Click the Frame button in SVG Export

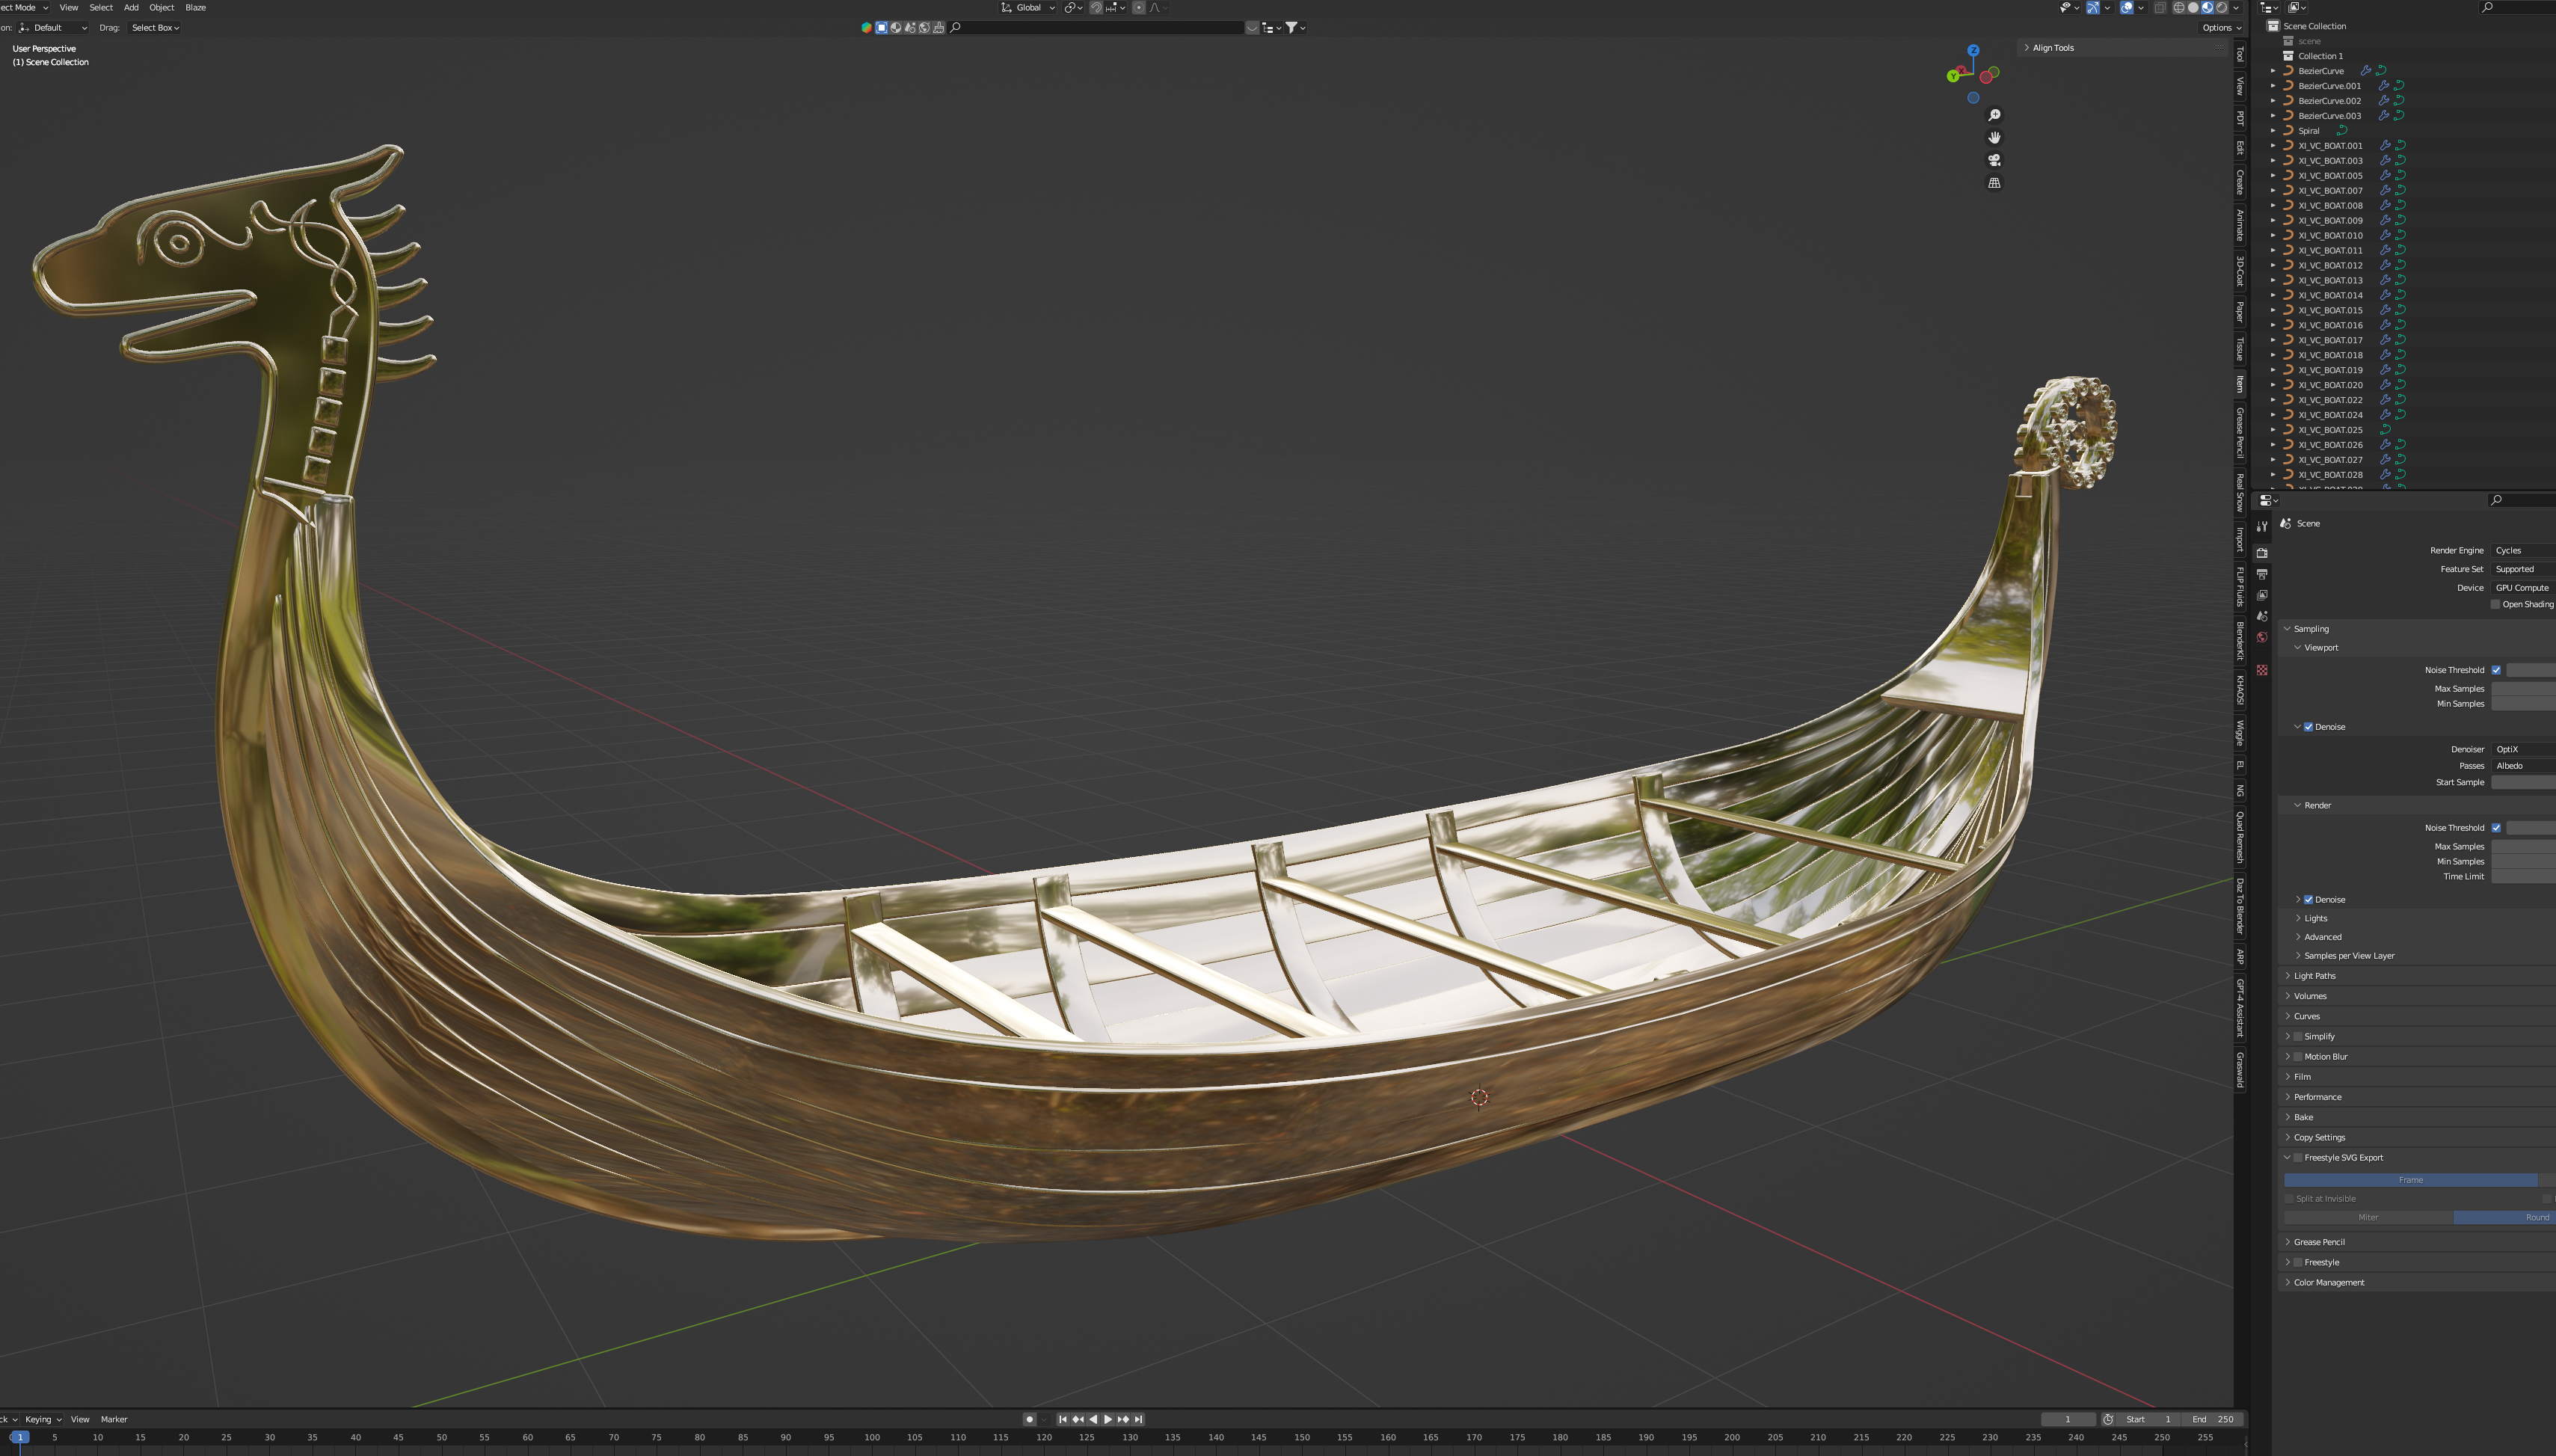2410,1180
